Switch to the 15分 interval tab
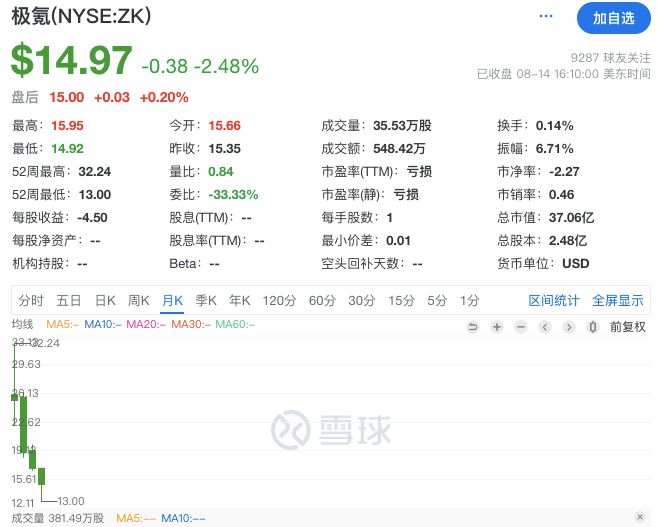Image resolution: width=657 pixels, height=527 pixels. [401, 300]
